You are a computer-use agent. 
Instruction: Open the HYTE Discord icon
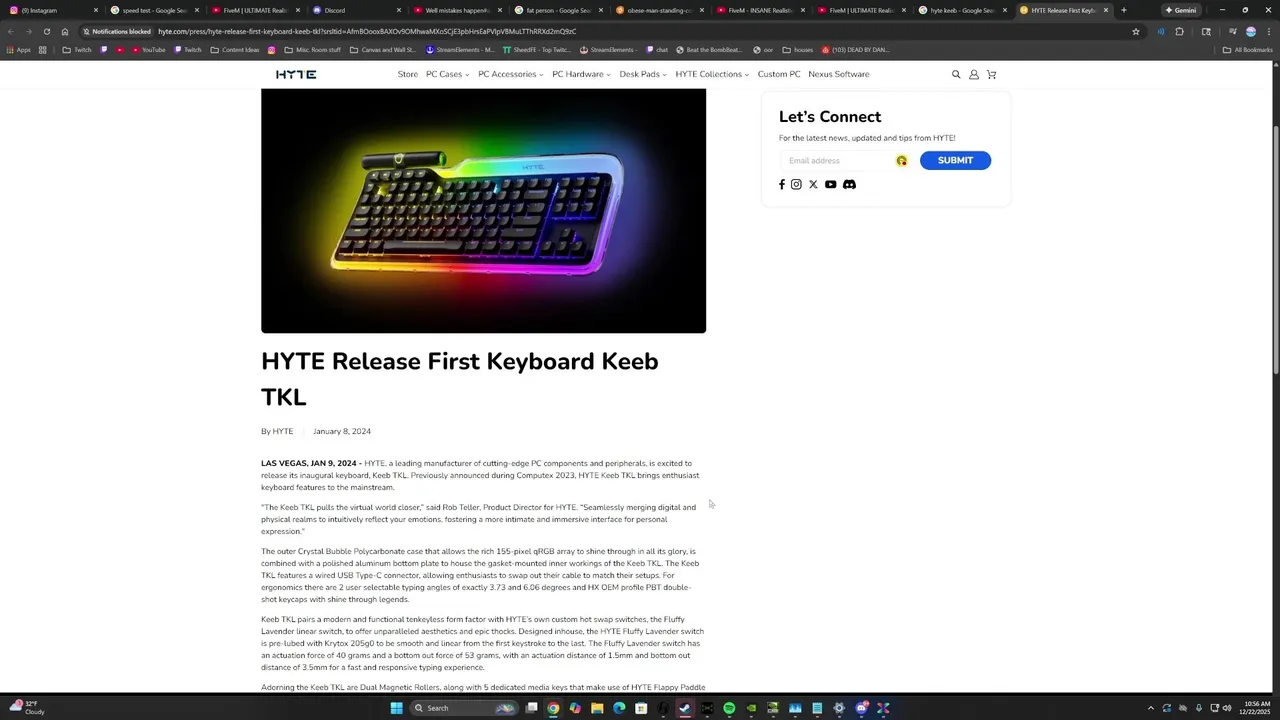pos(849,184)
